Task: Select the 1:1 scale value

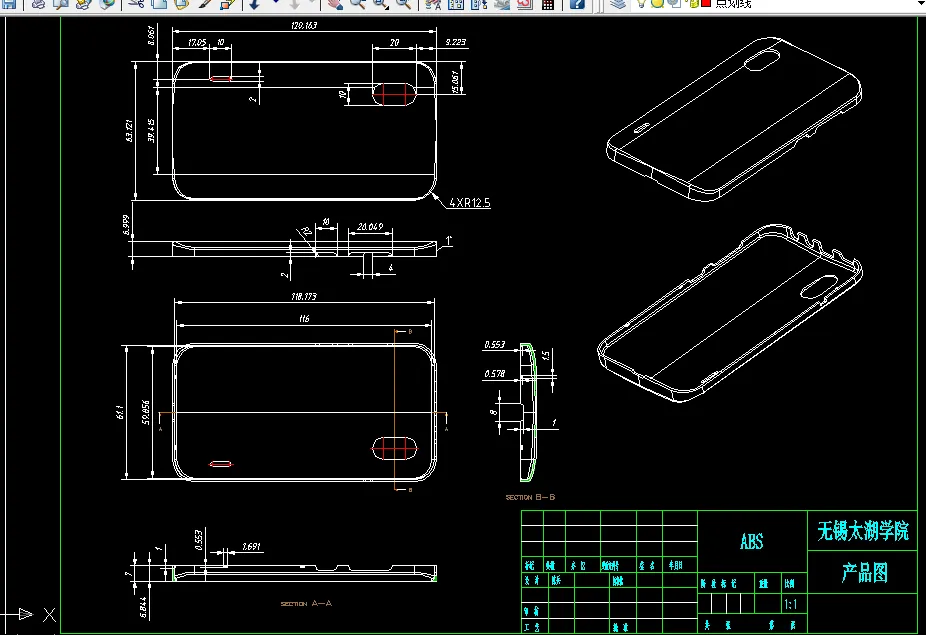Action: click(x=791, y=604)
